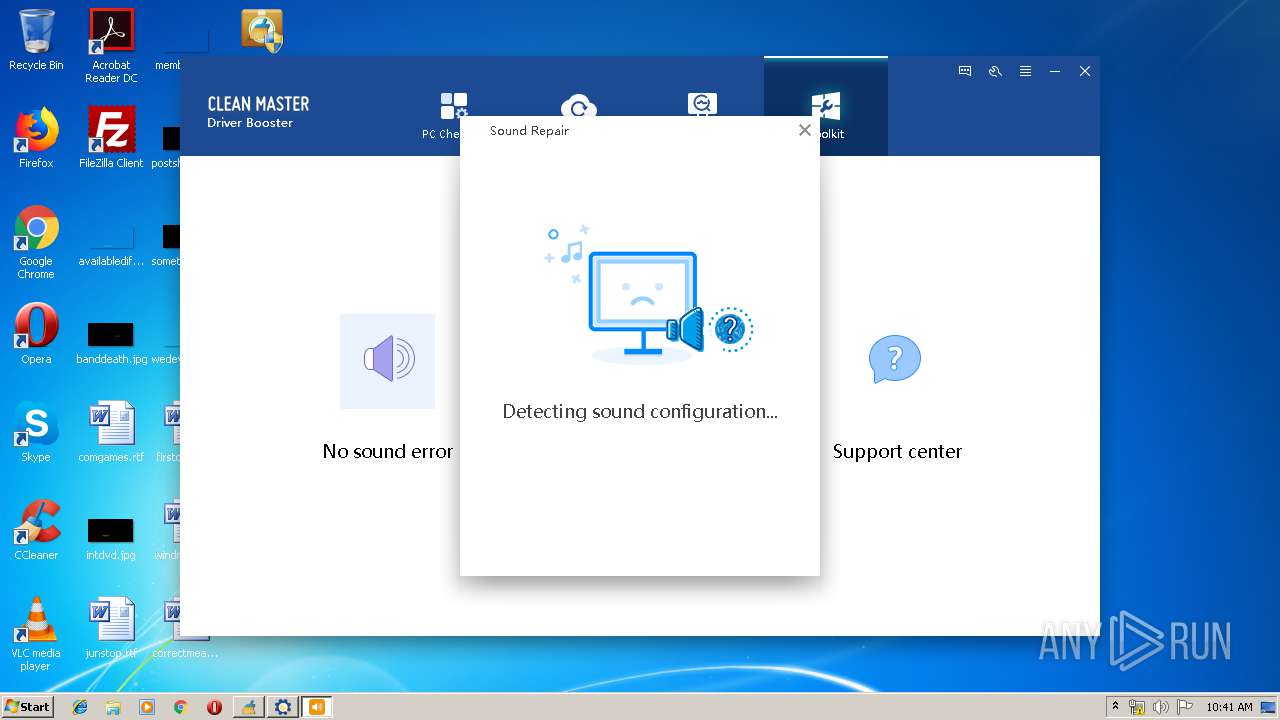Open the installer shortcut icon at the top of the desktop
This screenshot has height=720, width=1280.
coord(262,31)
